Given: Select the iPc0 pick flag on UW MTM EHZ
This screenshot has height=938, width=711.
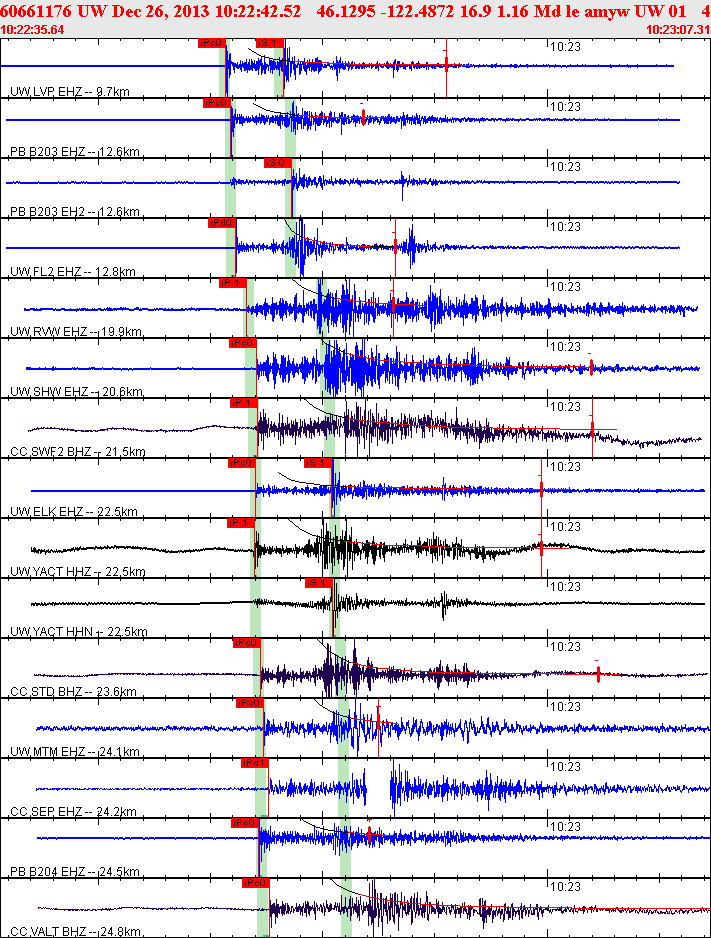Looking at the screenshot, I should (250, 702).
